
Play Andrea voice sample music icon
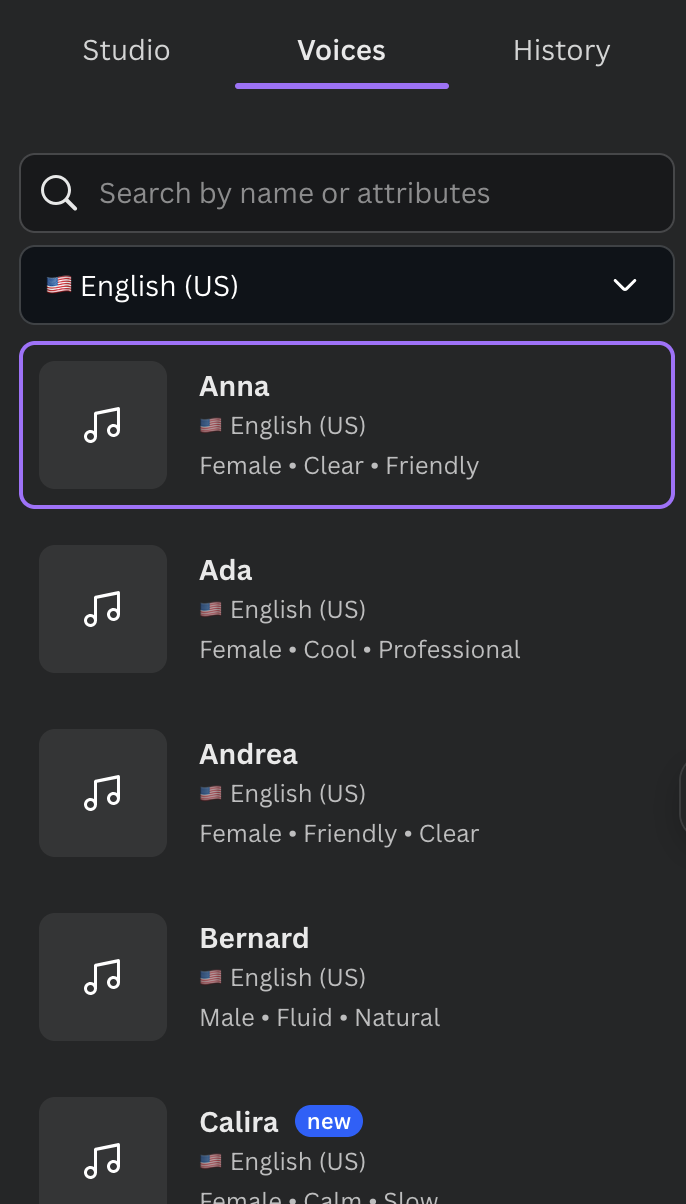[102, 793]
